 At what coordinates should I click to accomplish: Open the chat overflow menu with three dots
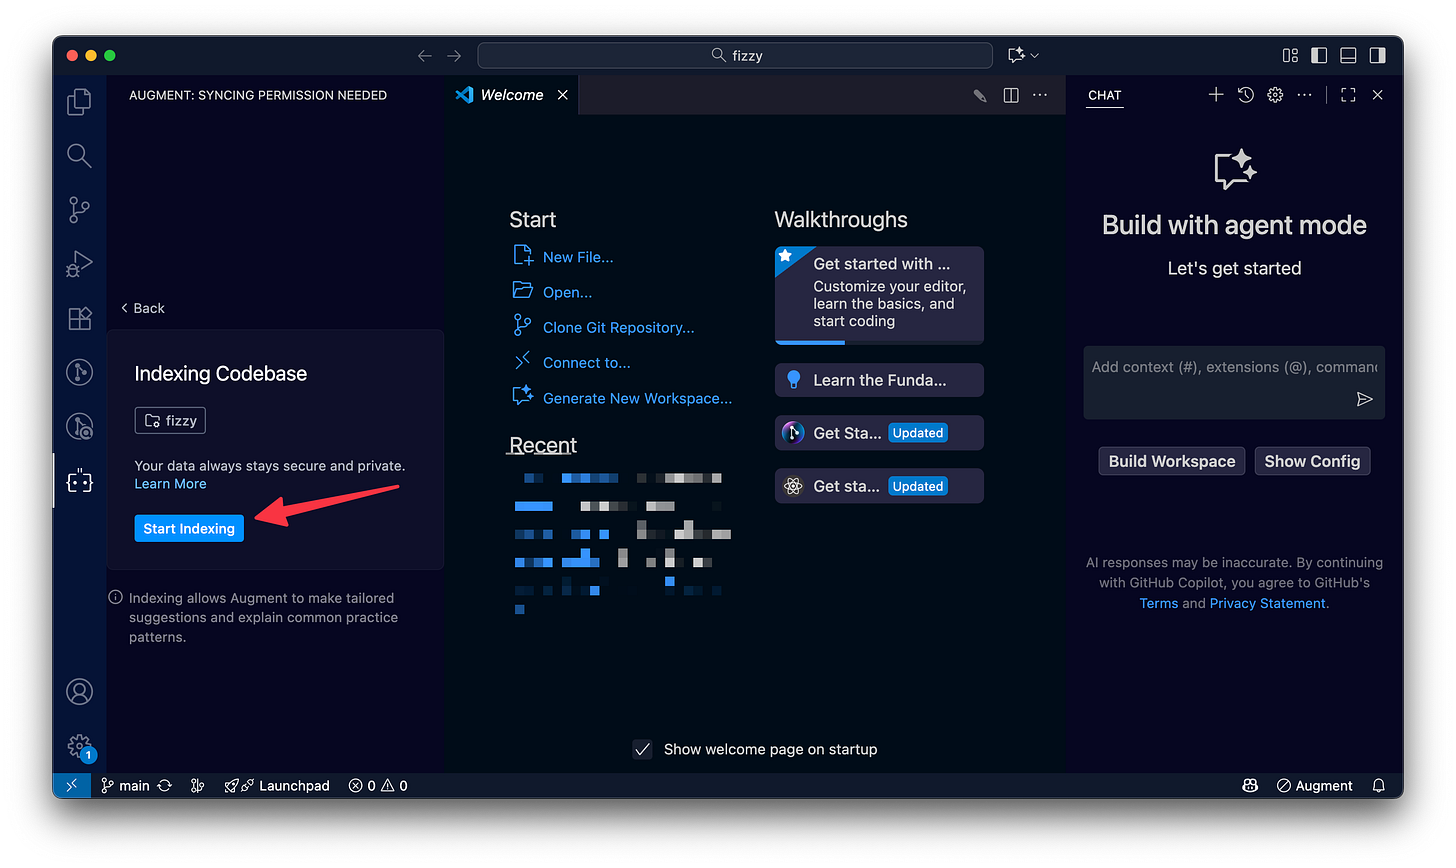point(1303,94)
